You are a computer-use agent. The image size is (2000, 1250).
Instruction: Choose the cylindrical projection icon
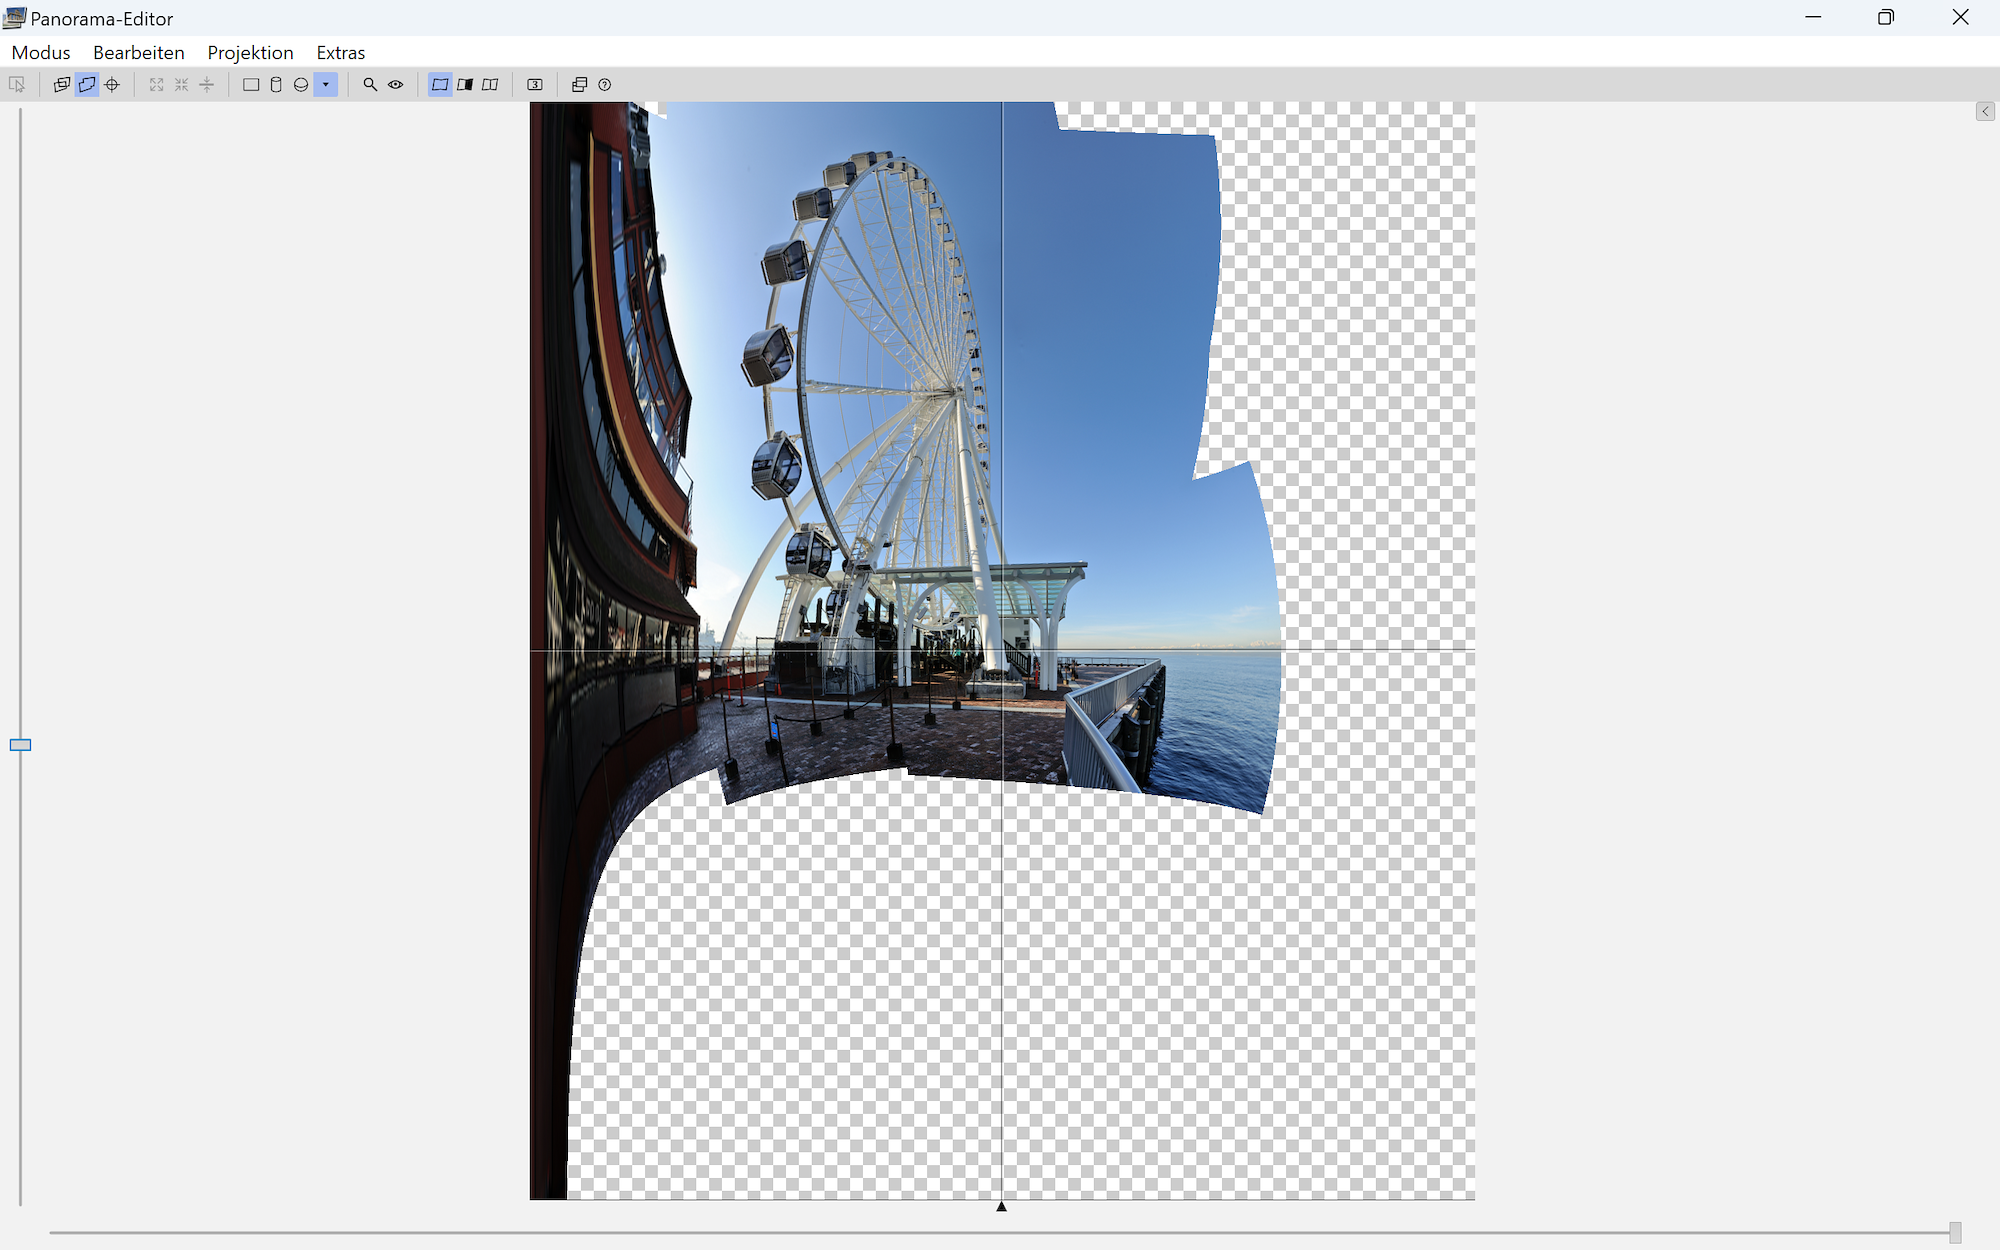coord(276,85)
